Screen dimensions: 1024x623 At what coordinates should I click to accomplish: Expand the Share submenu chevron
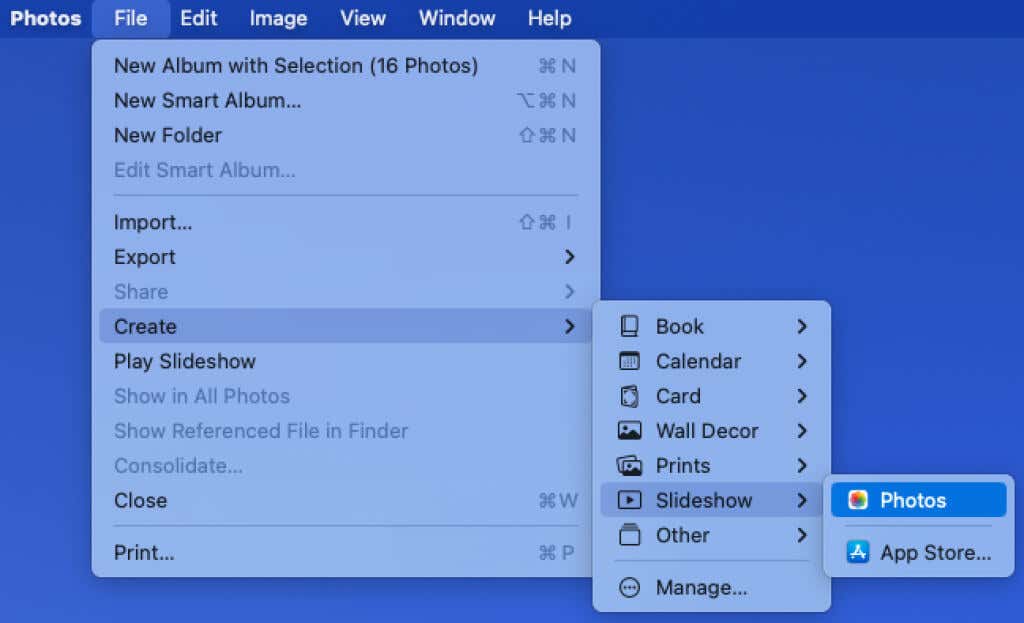click(569, 291)
